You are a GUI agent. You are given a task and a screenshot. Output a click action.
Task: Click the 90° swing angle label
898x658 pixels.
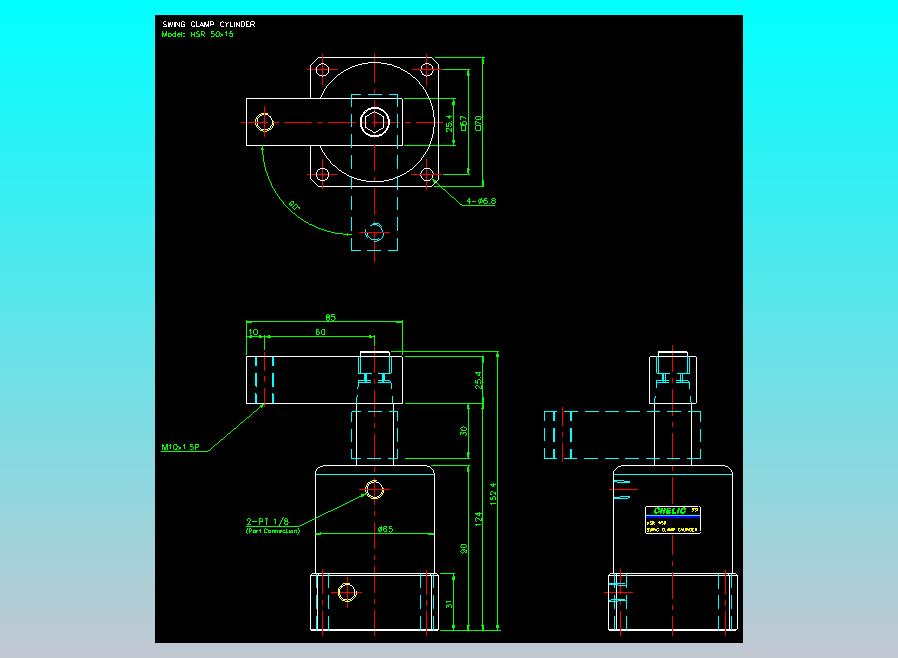pos(294,206)
